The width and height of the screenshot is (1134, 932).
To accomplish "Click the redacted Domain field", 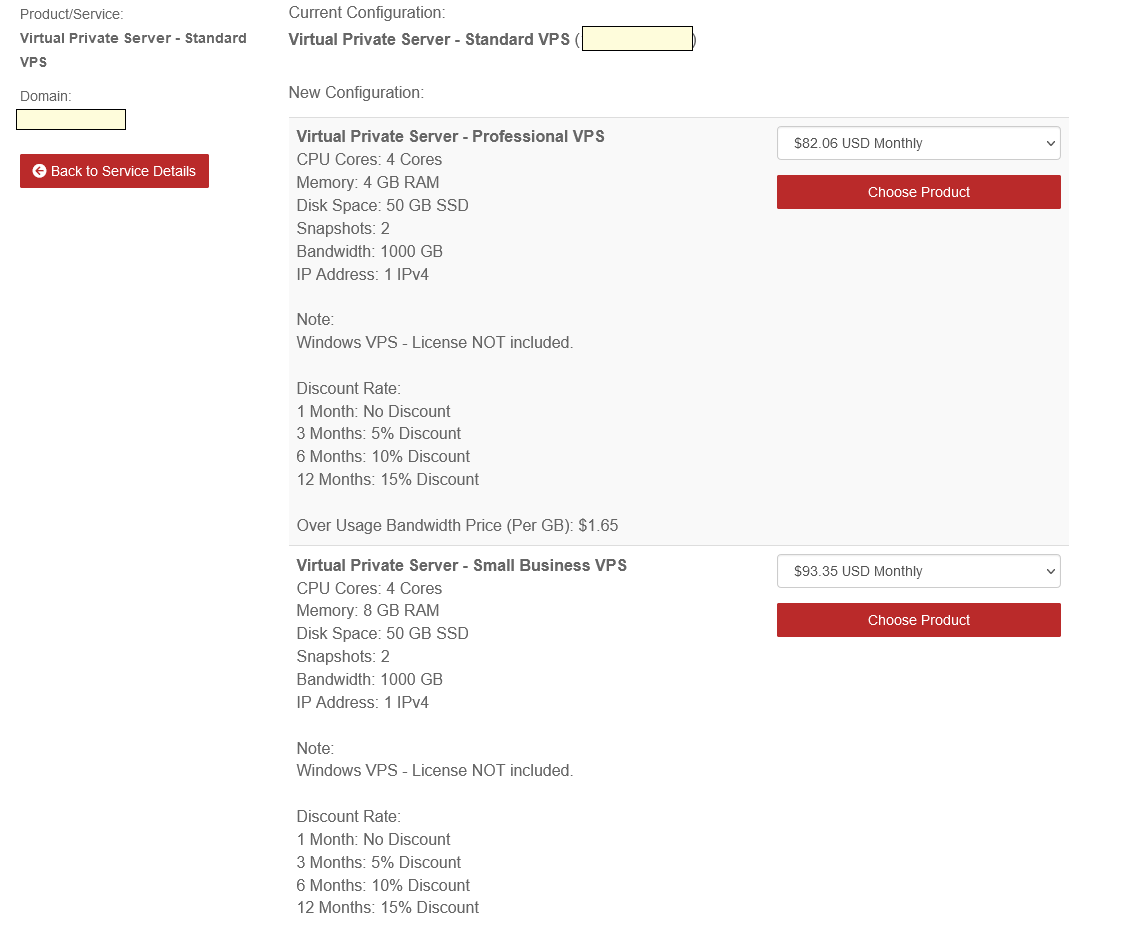I will click(x=71, y=119).
